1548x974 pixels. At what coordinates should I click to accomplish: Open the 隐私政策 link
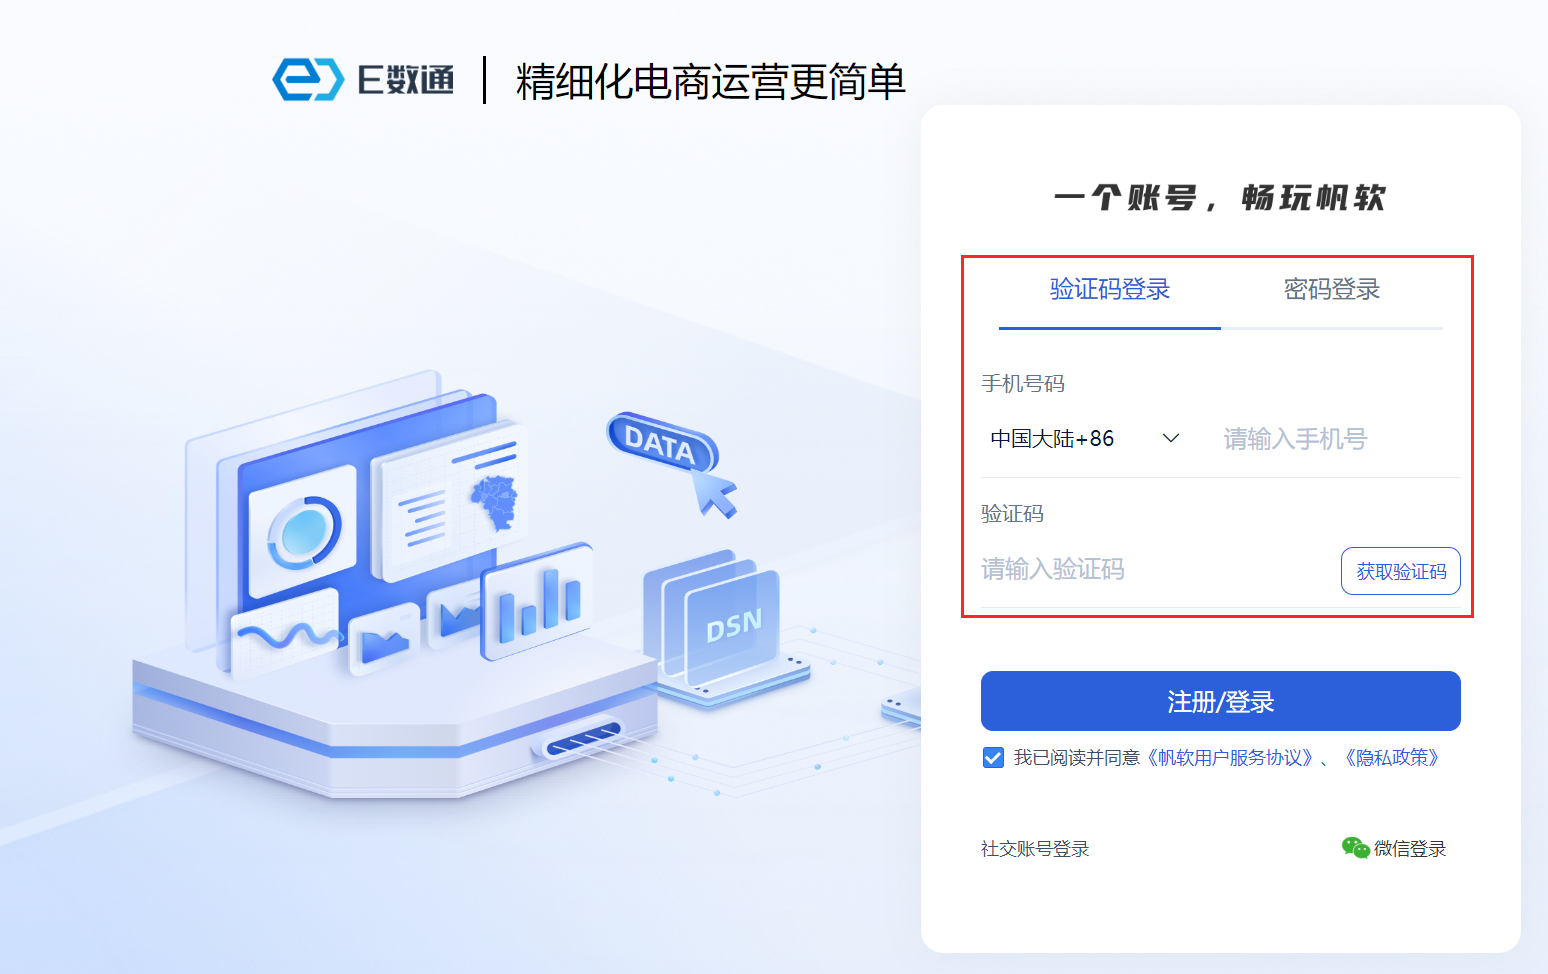(x=1392, y=757)
